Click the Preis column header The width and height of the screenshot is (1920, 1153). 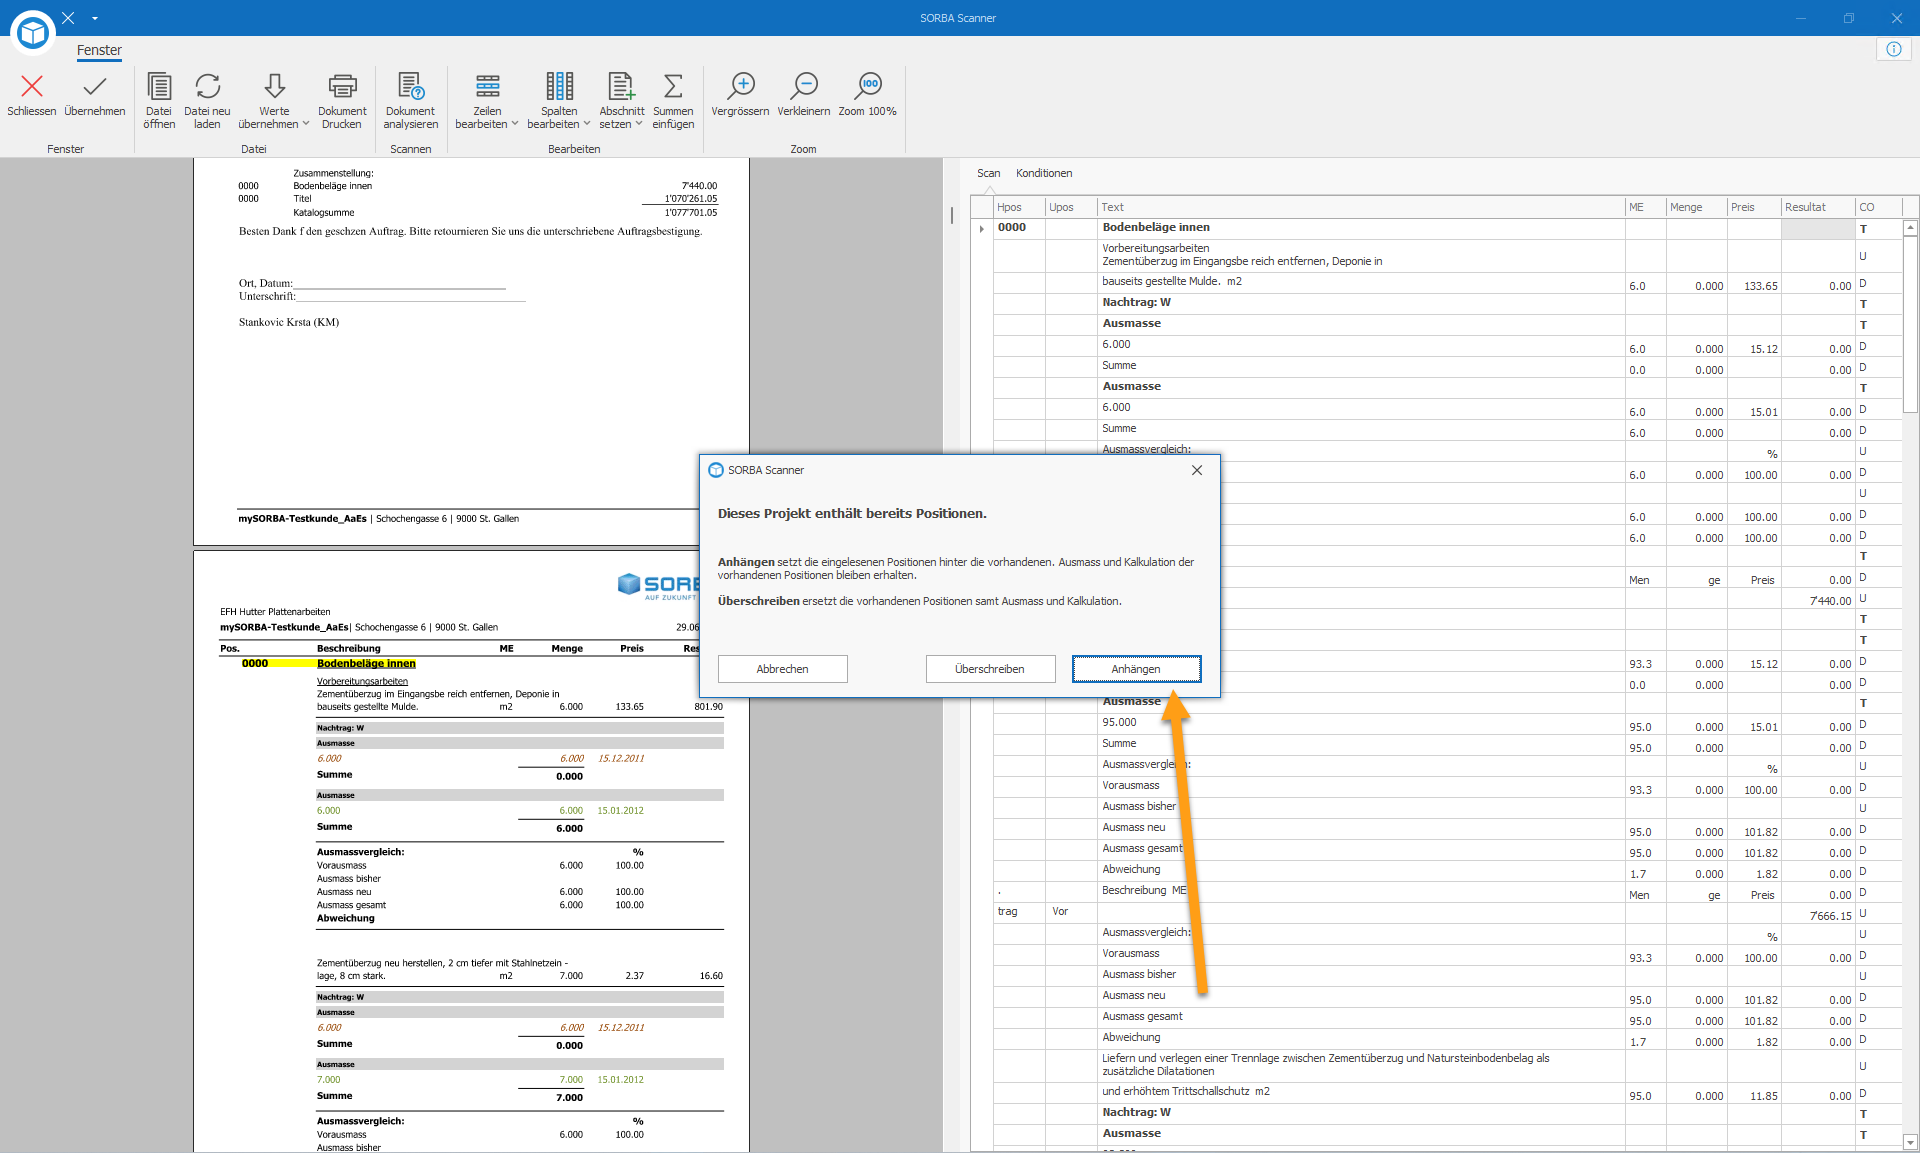1754,207
